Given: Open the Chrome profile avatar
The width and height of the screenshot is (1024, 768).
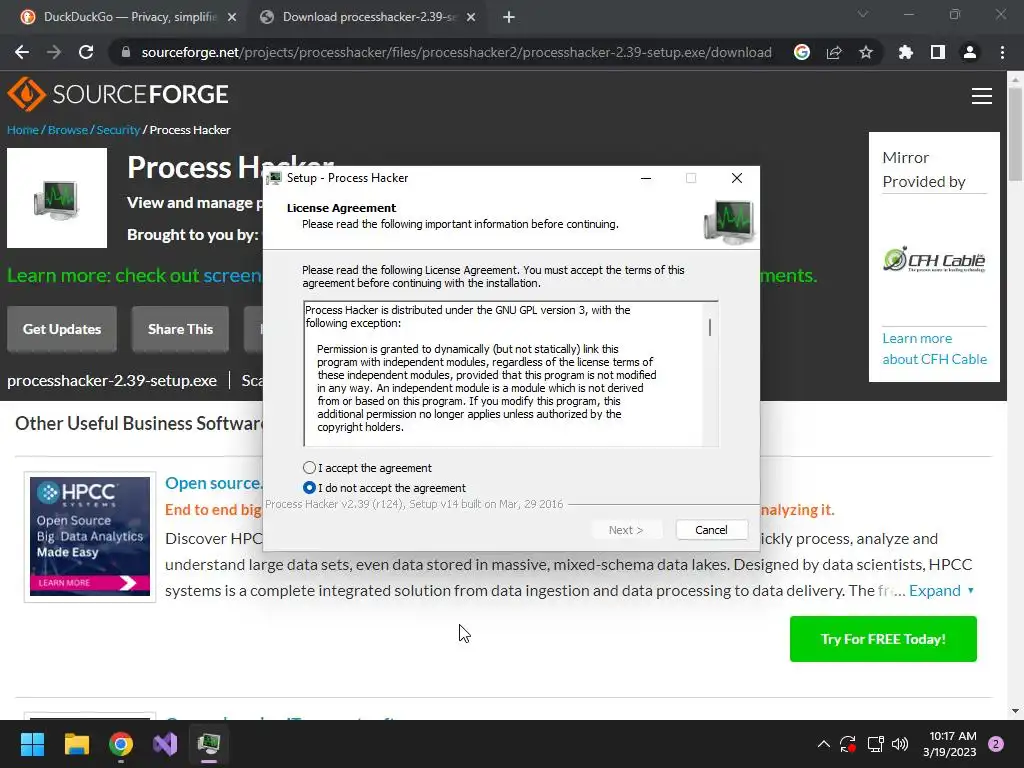Looking at the screenshot, I should point(970,52).
